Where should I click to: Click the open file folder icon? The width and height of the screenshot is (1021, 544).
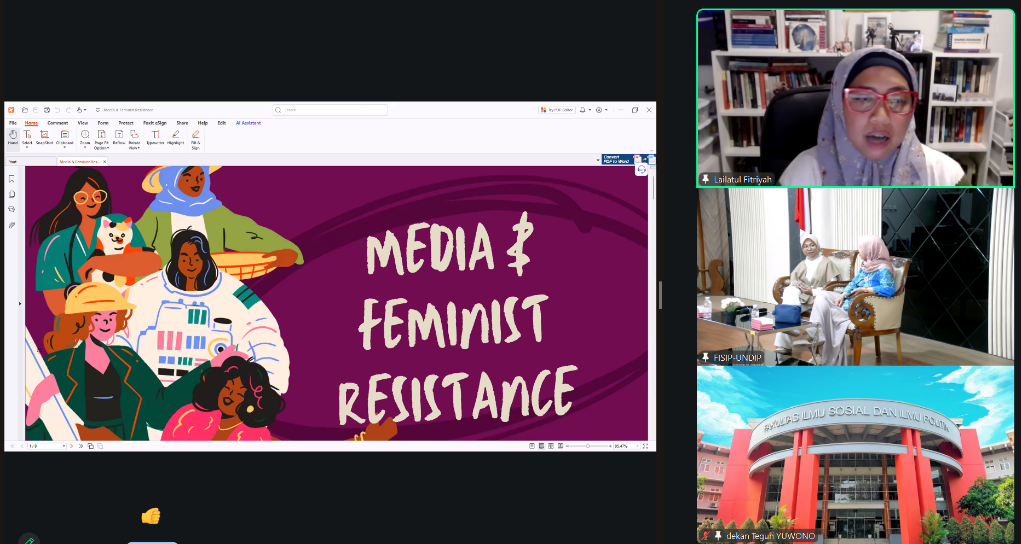pos(24,110)
